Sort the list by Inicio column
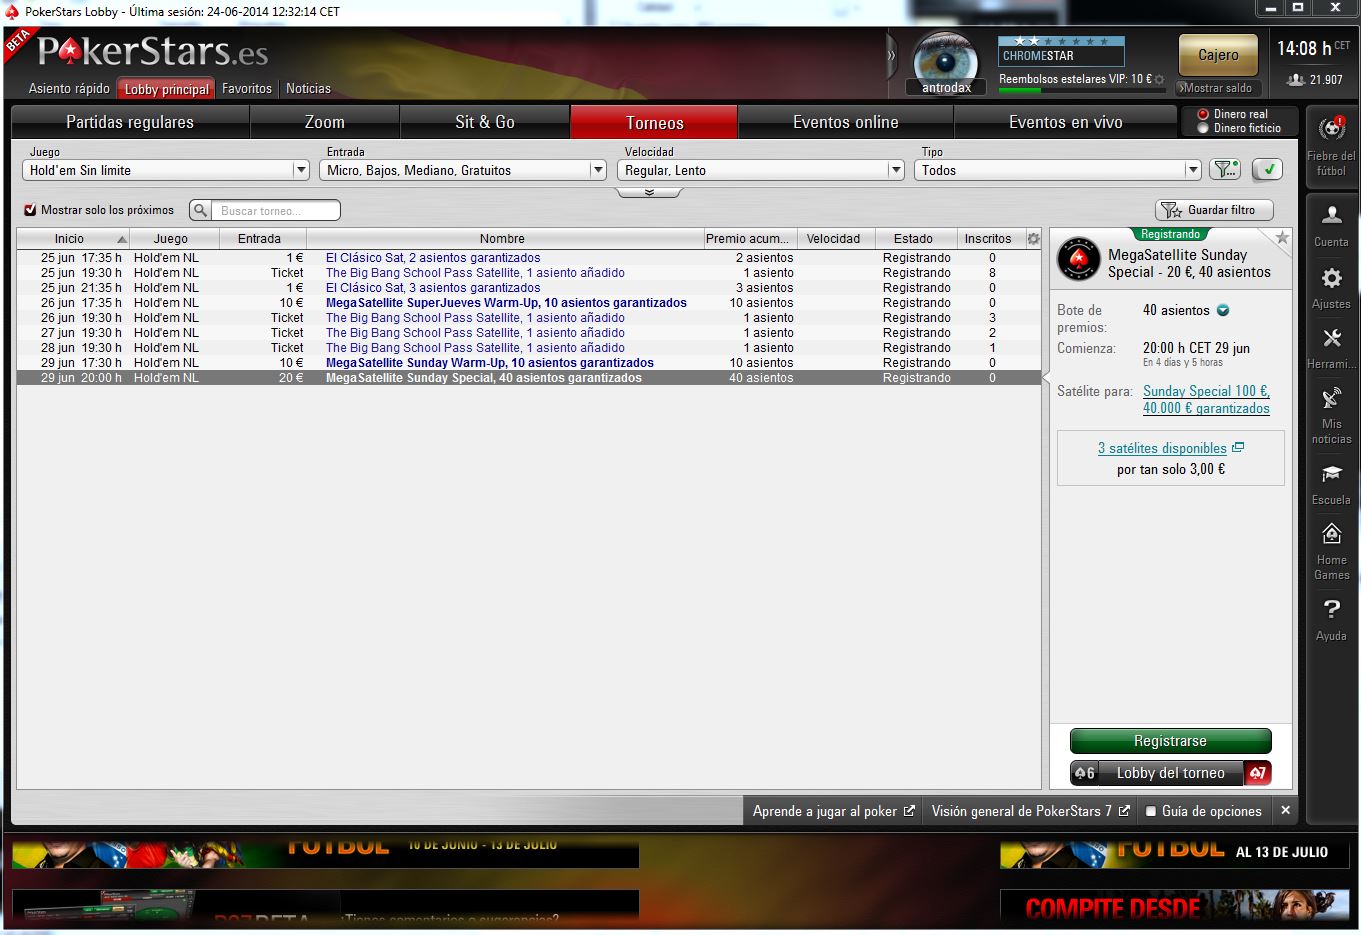The width and height of the screenshot is (1361, 935). 73,239
